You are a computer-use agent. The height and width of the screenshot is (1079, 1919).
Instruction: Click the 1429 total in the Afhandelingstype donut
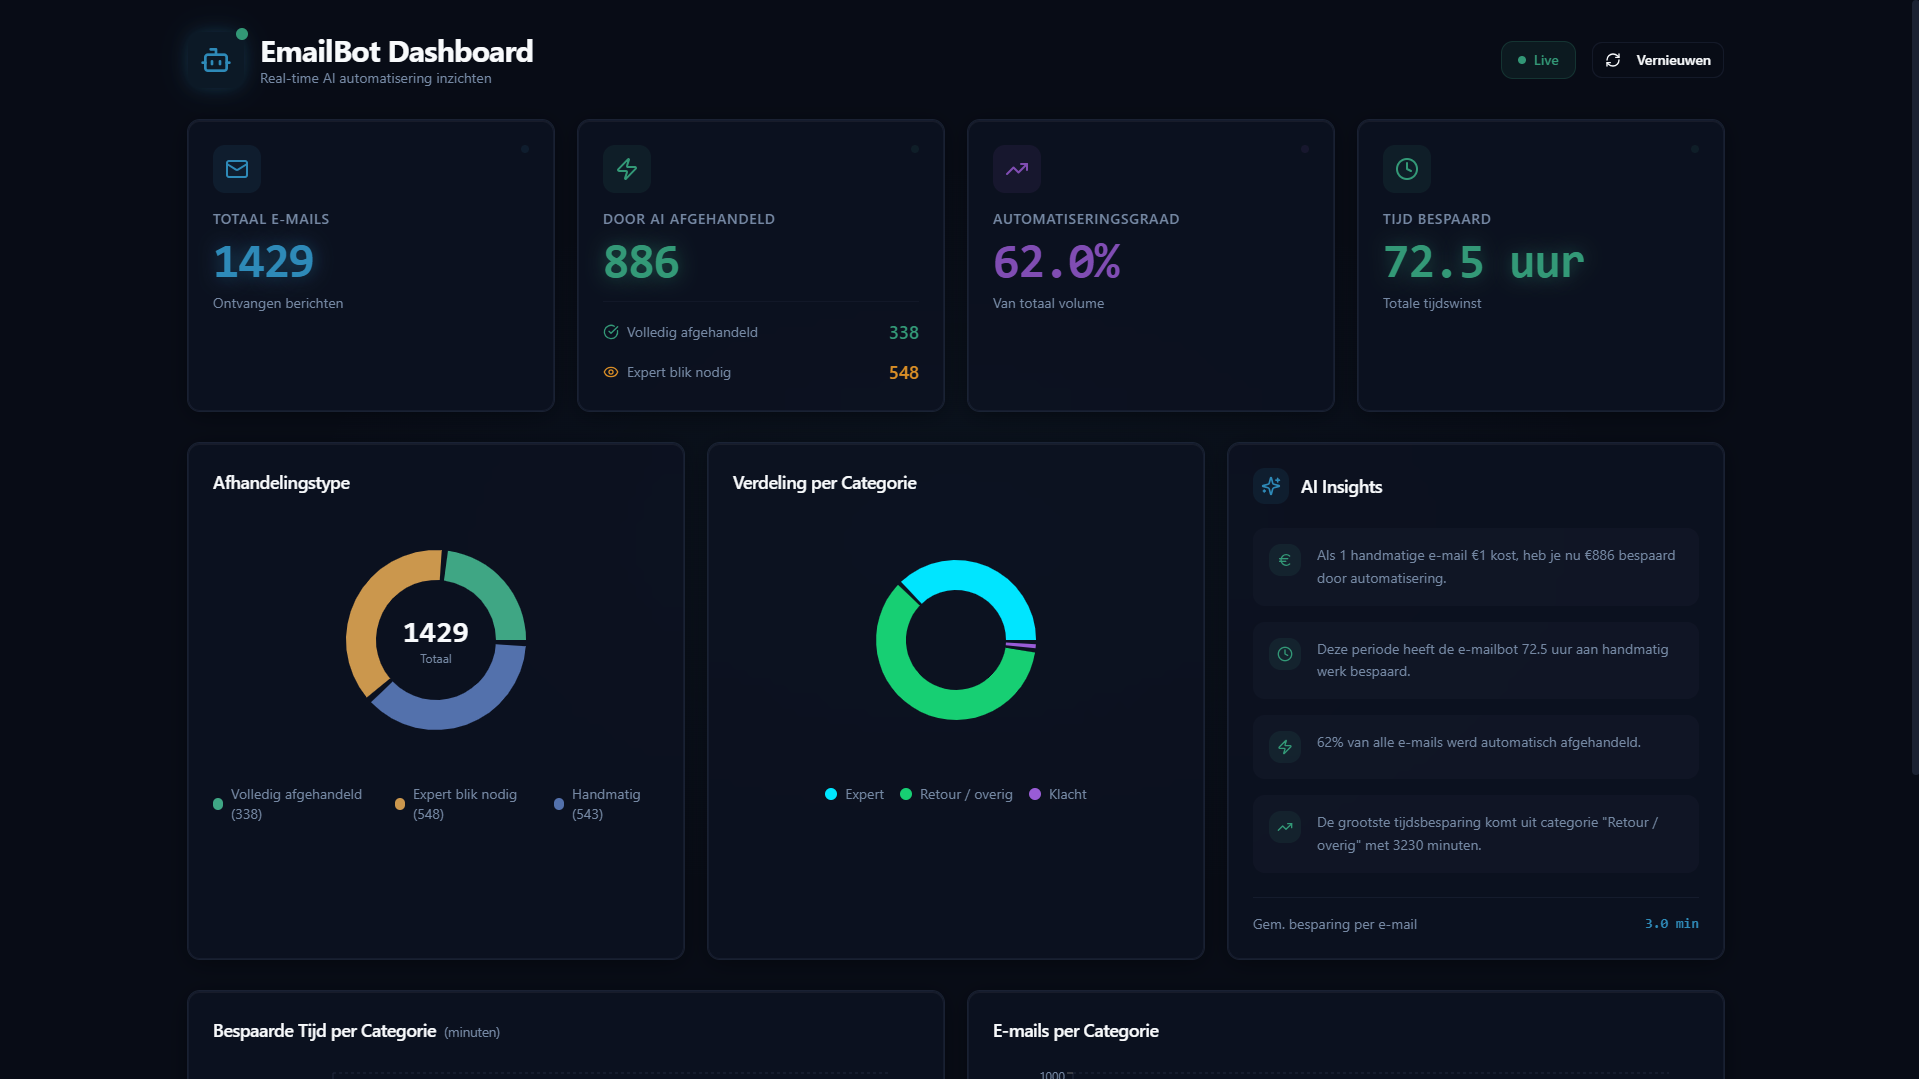tap(435, 633)
